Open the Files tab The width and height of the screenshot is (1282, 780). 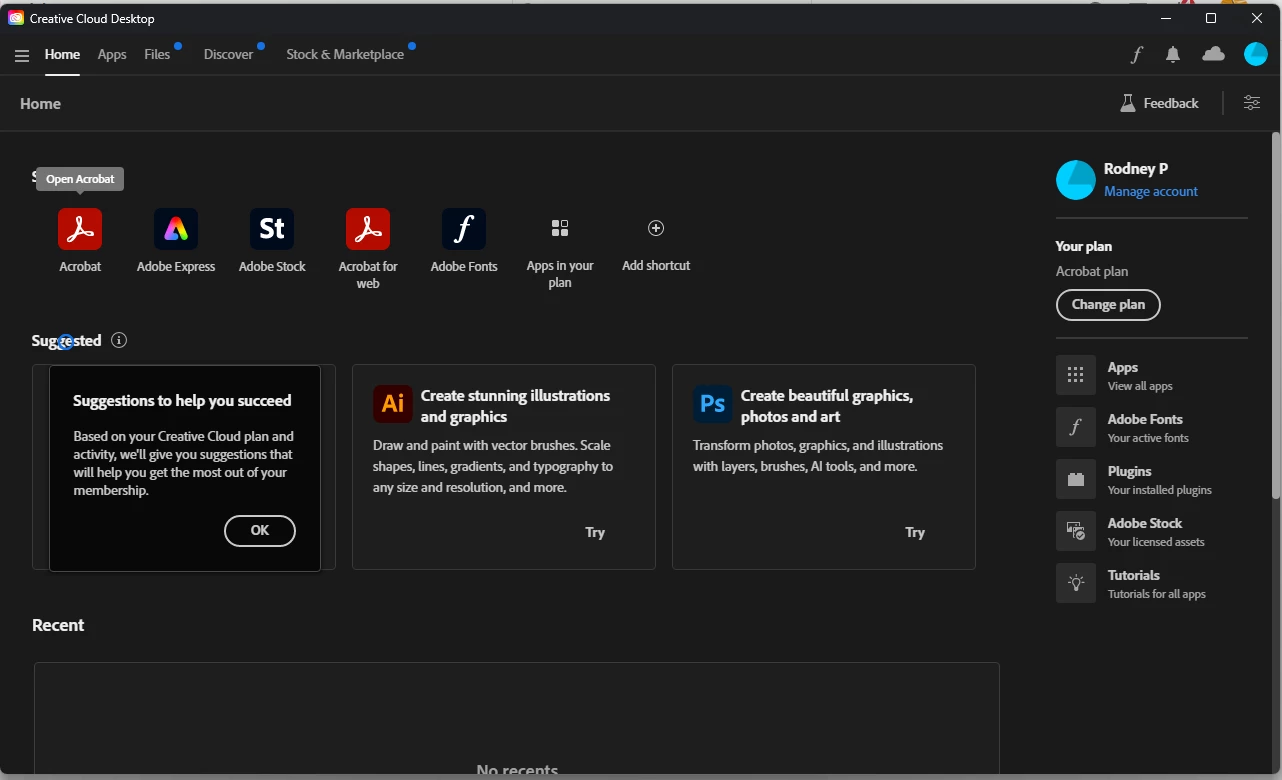pos(157,54)
